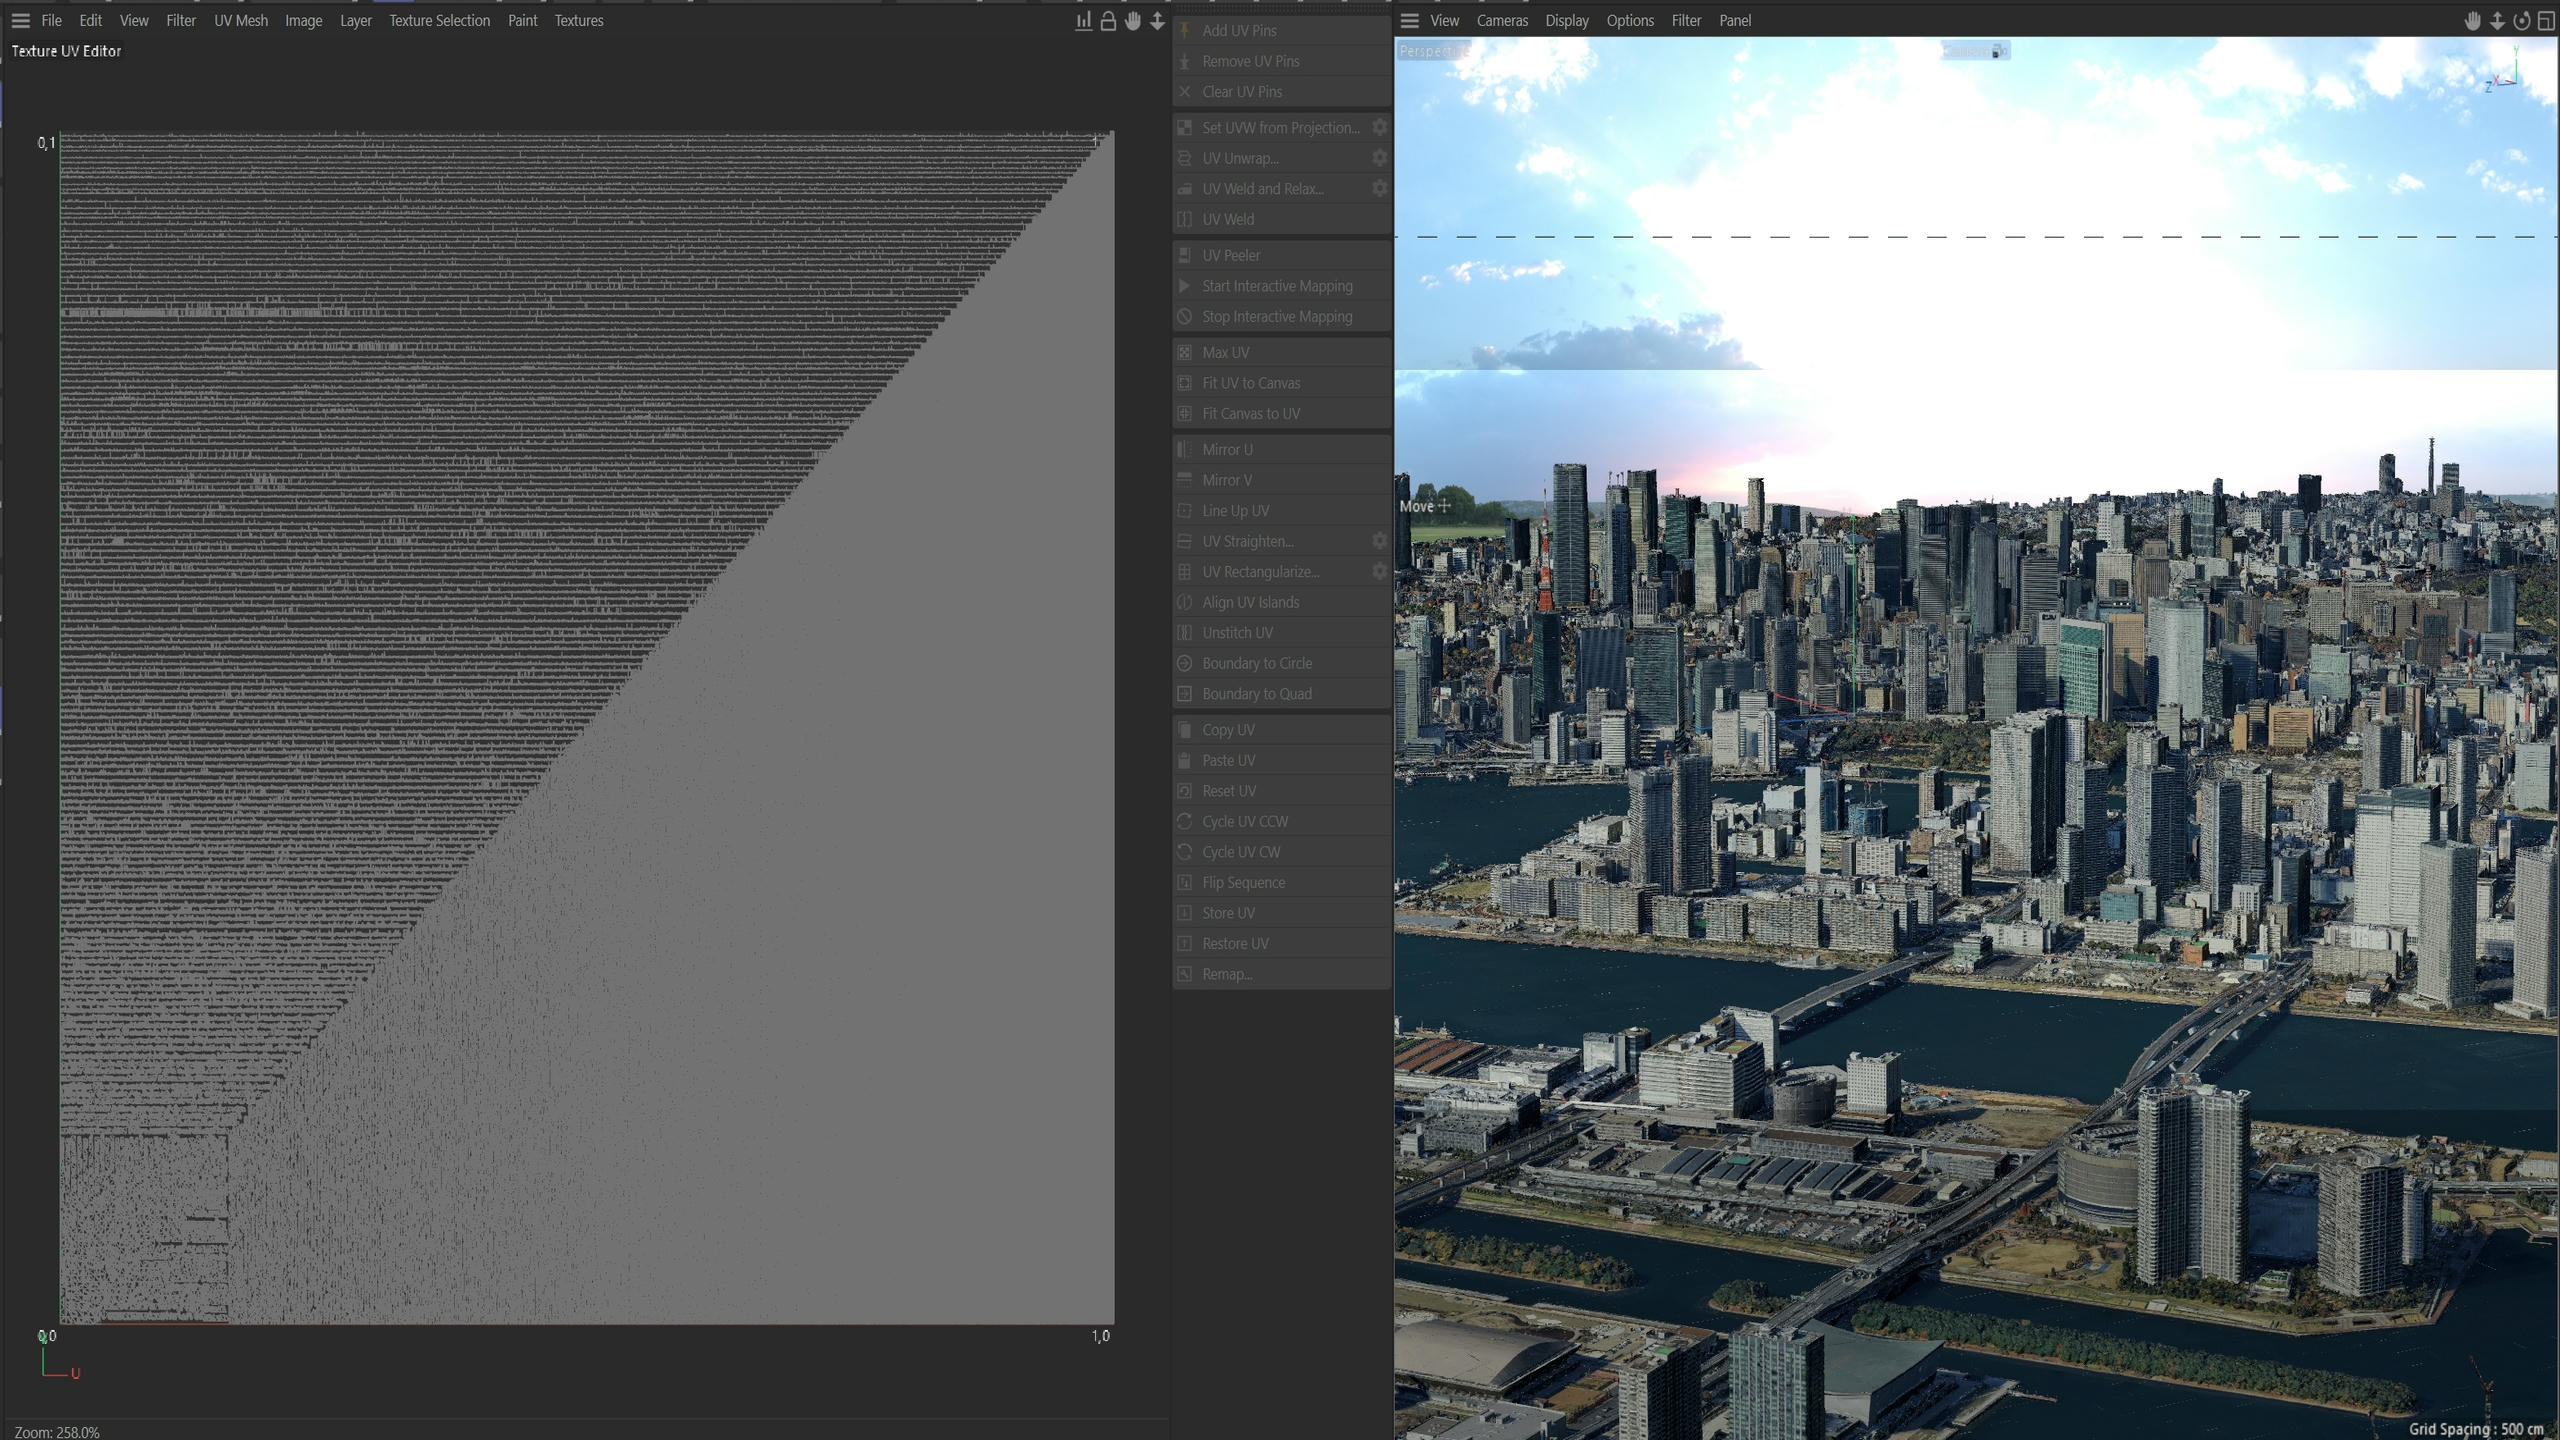
Task: Open the Cameras menu in viewport
Action: pyautogui.click(x=1501, y=20)
